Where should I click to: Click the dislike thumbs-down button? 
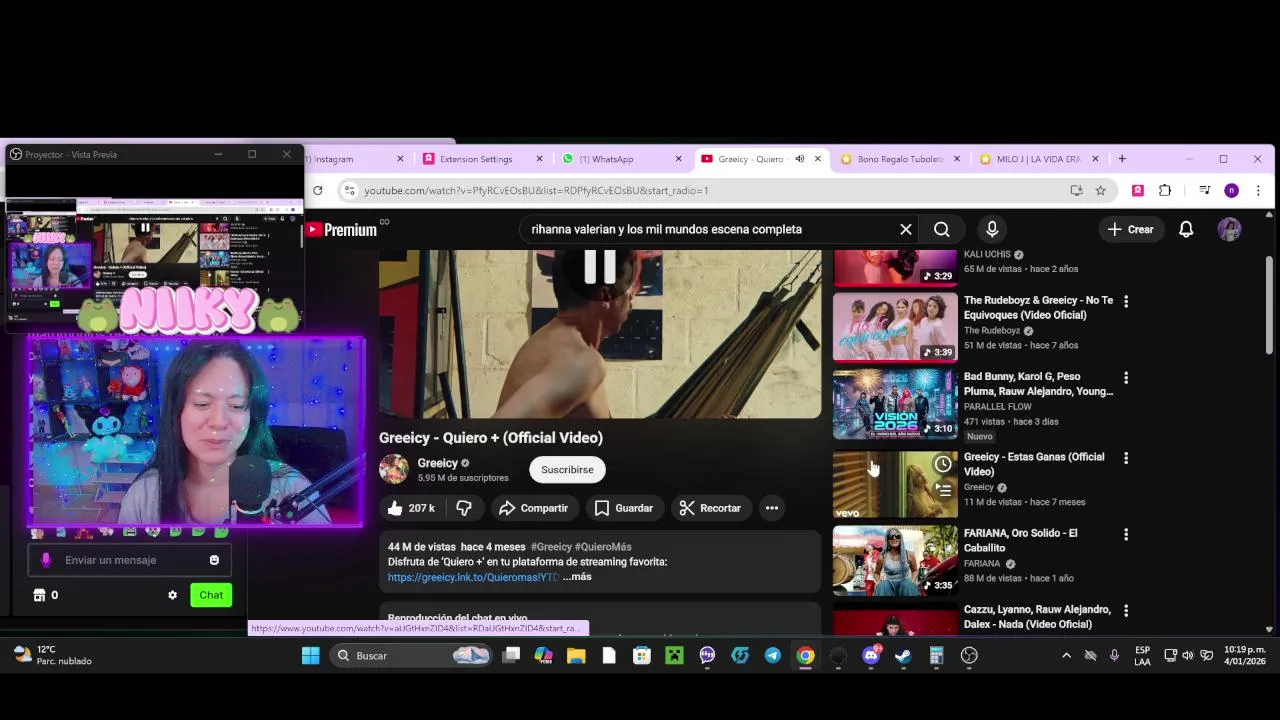464,508
